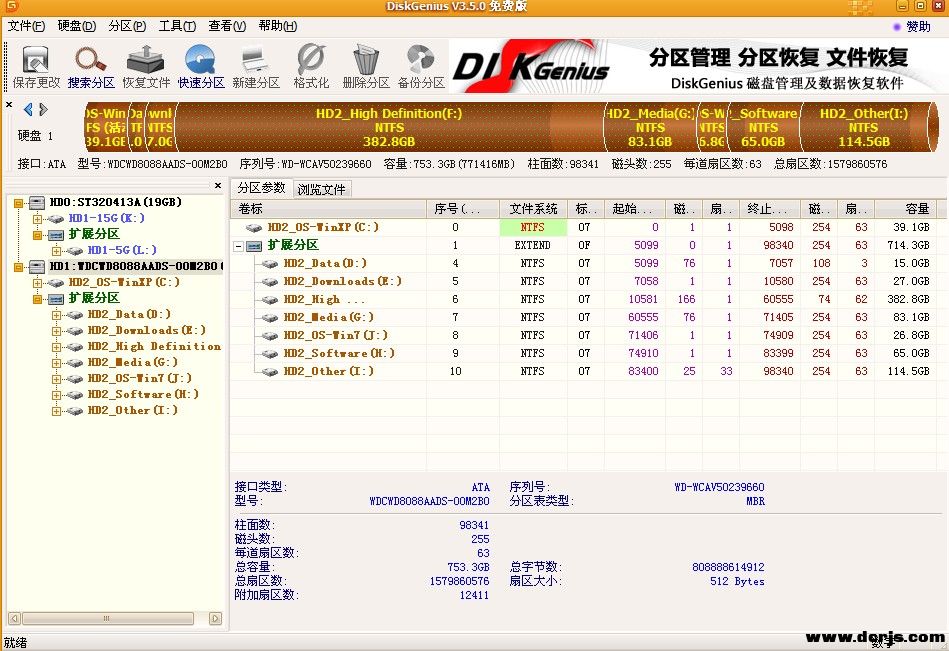Collapse the HD0:ST320413A disk tree node
Screen dimensions: 949x651
(19, 202)
